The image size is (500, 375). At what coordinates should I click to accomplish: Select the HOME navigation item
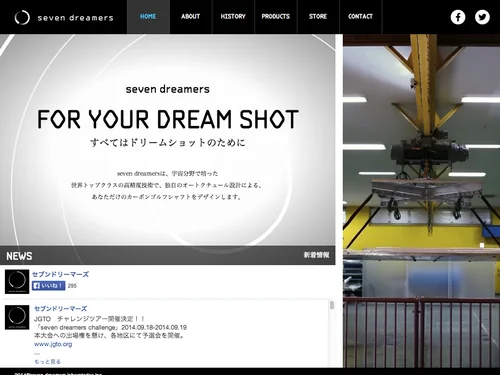pyautogui.click(x=148, y=17)
